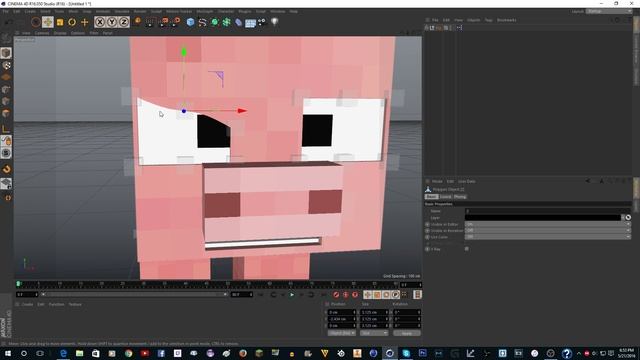Open the green array modeling flyout
The image size is (640, 360).
(x=227, y=22)
